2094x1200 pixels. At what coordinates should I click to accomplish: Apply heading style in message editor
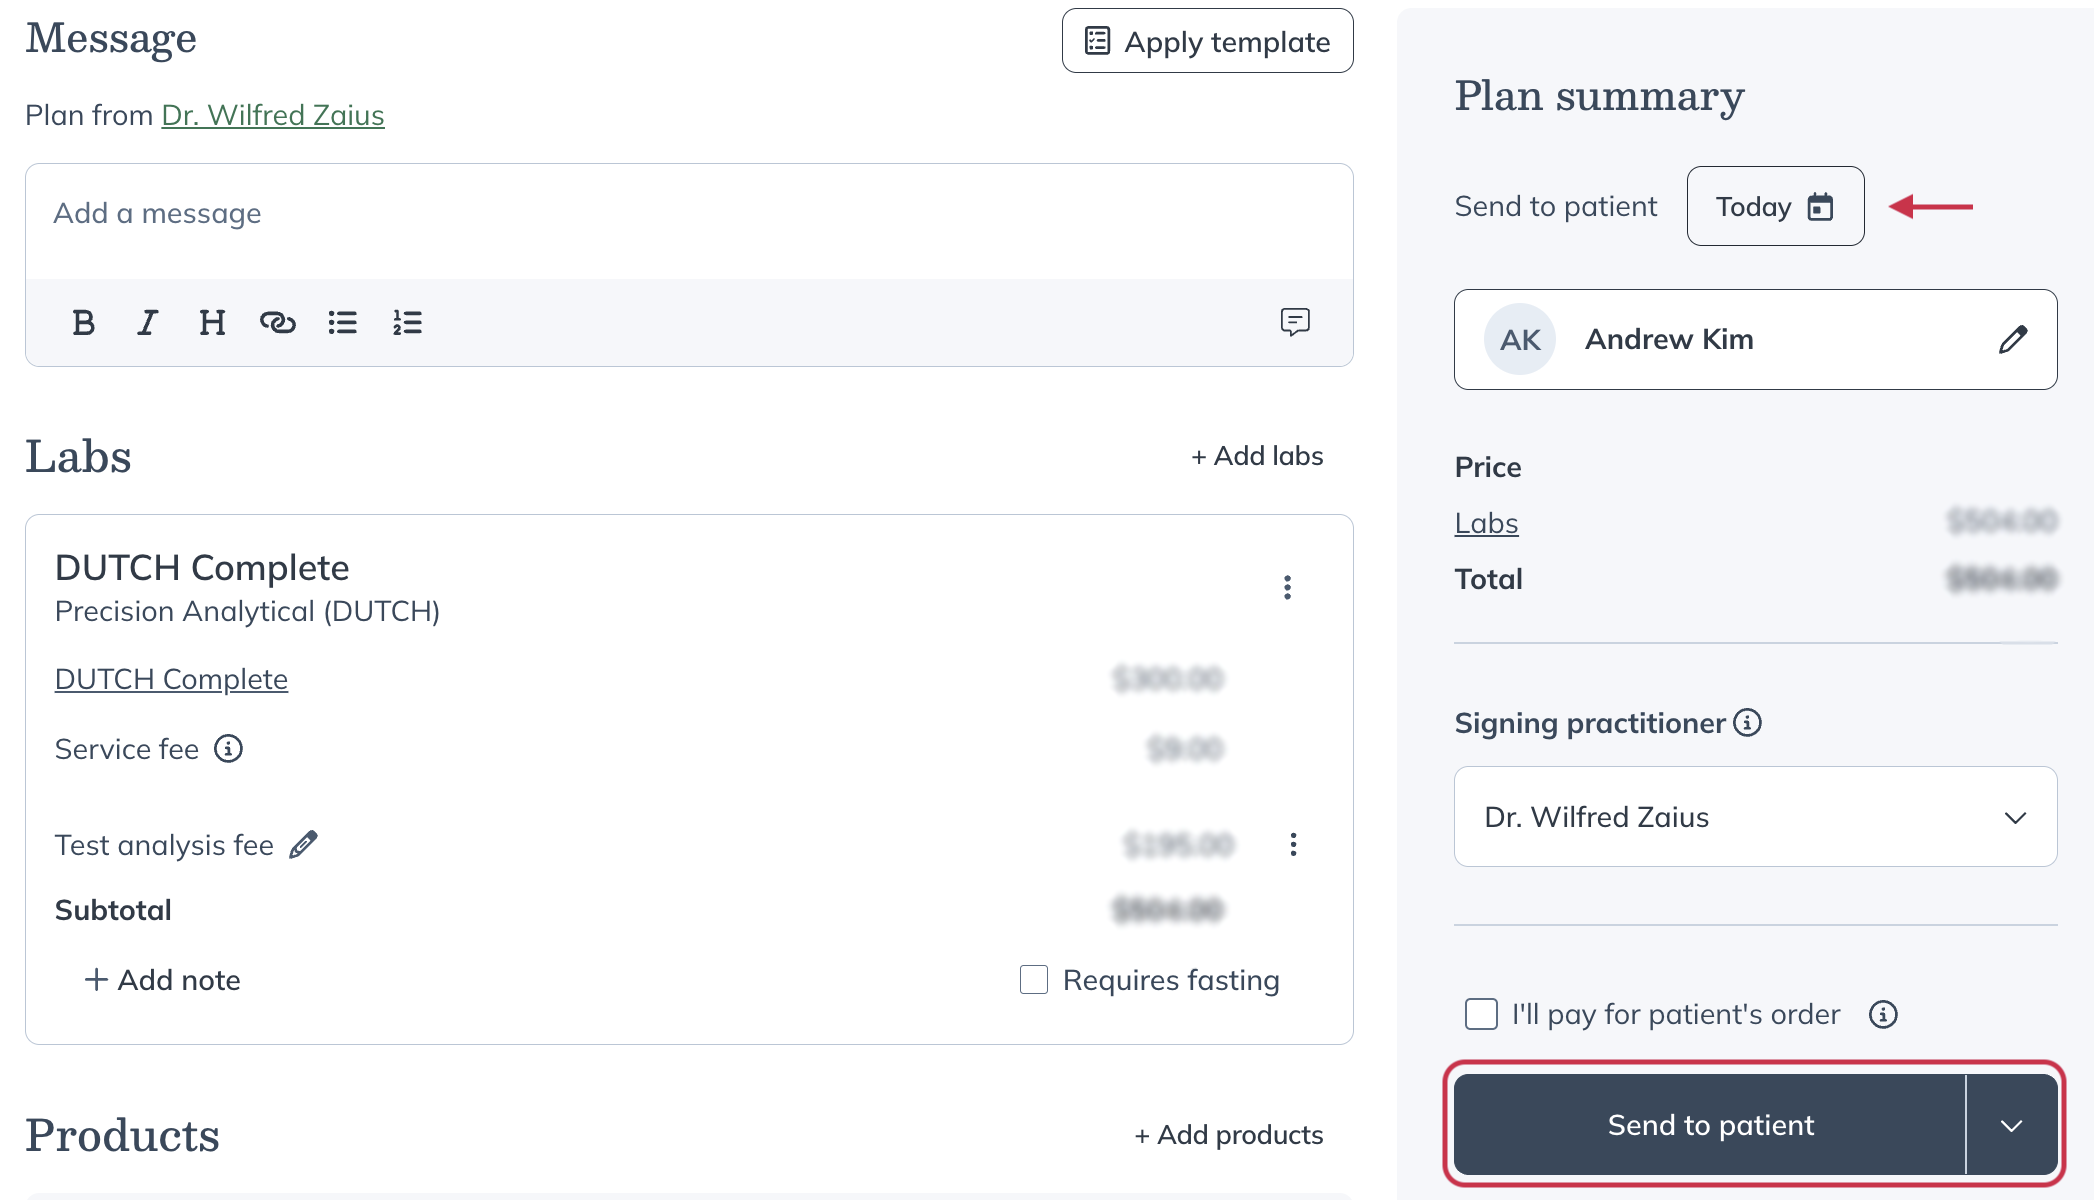coord(212,322)
